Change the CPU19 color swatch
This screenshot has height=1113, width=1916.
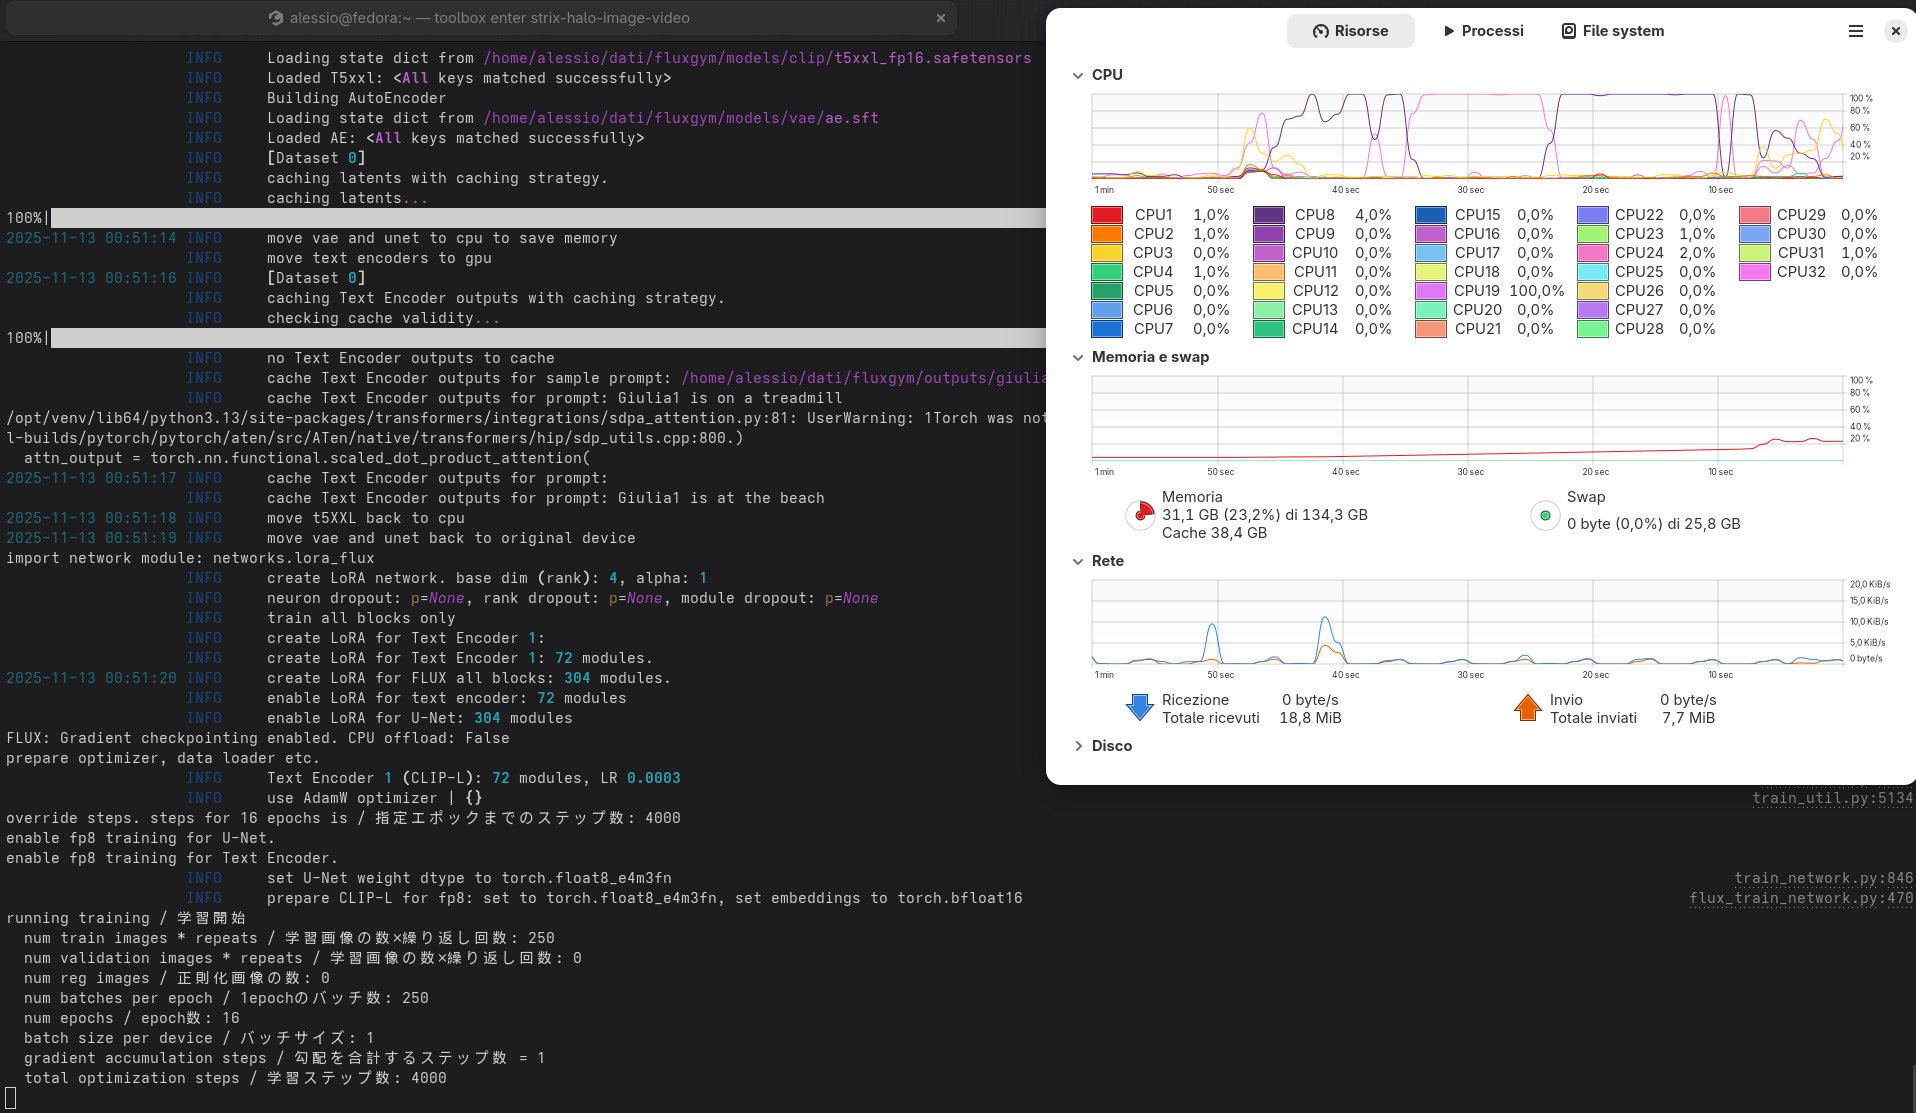[1431, 291]
